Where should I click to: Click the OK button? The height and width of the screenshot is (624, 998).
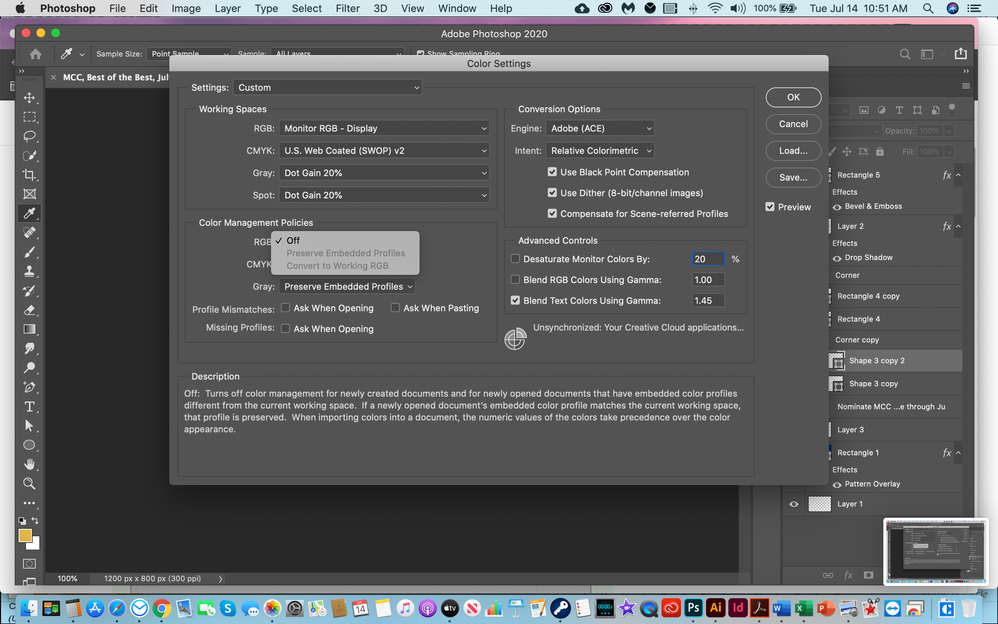(x=793, y=97)
